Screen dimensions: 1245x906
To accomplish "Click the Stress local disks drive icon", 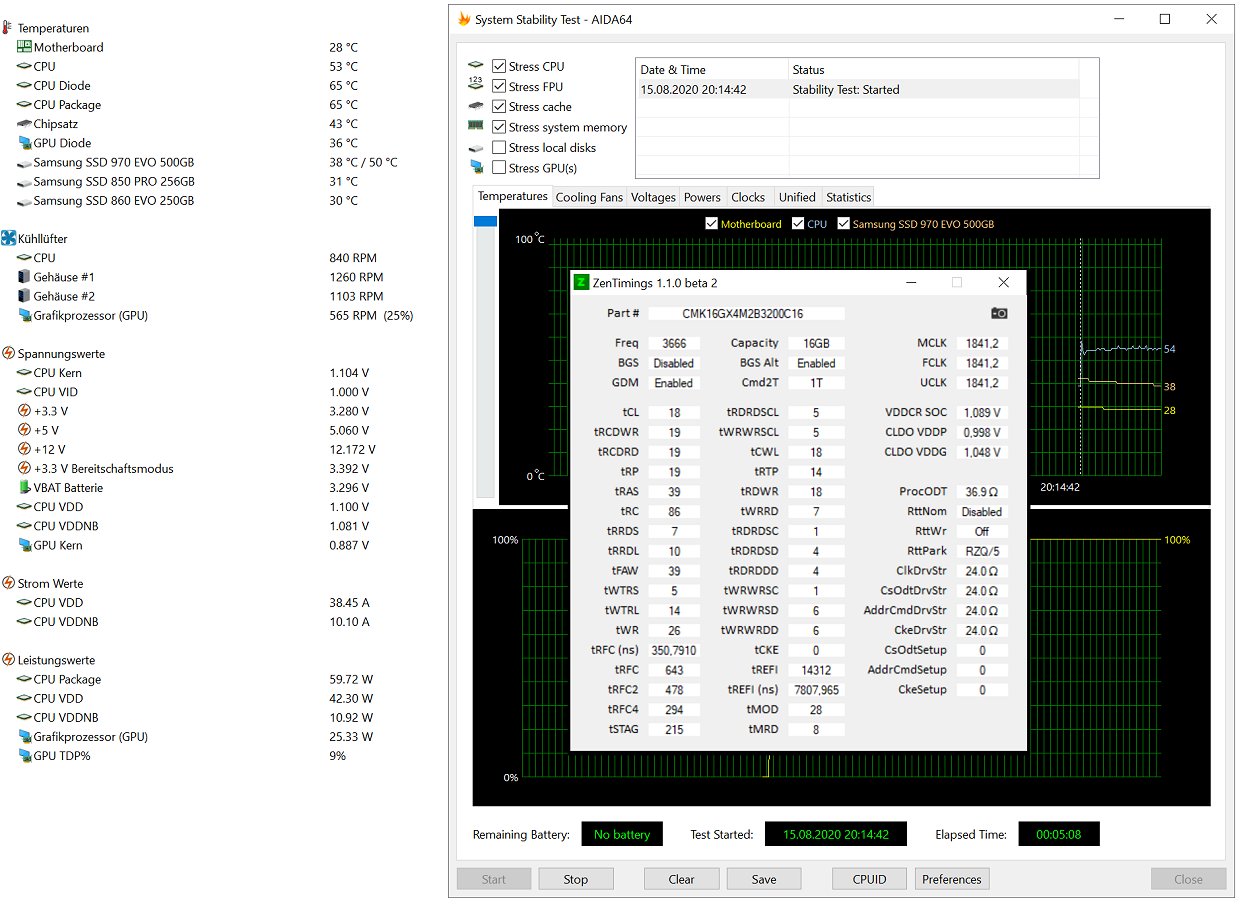I will [x=476, y=148].
